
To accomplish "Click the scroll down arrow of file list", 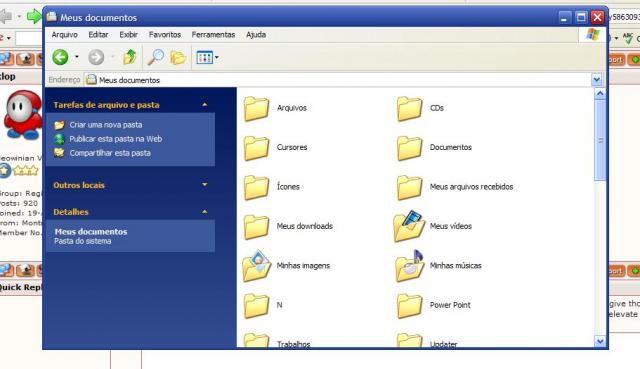I will coord(600,341).
